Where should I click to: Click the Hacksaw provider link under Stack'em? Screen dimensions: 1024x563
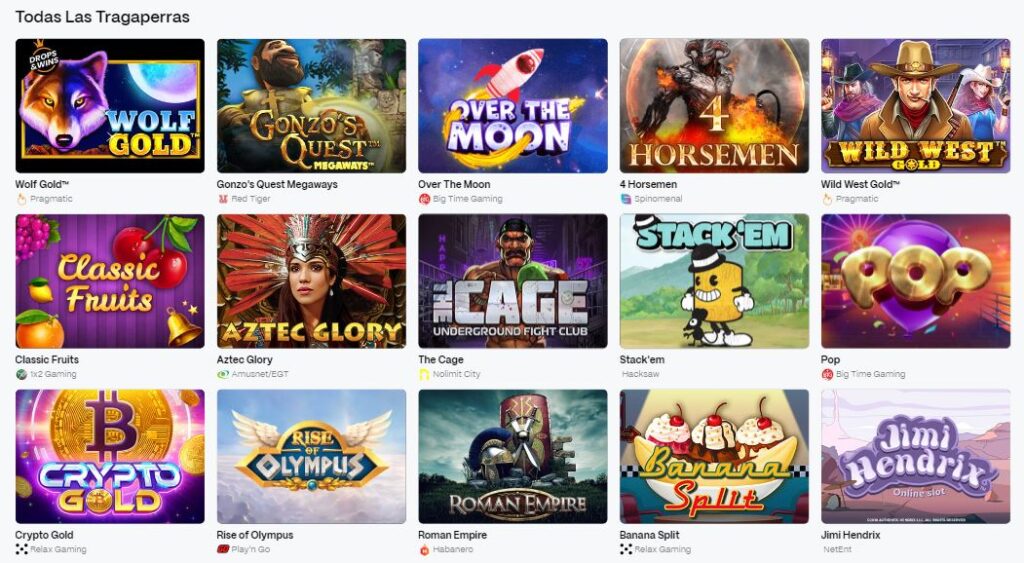640,374
